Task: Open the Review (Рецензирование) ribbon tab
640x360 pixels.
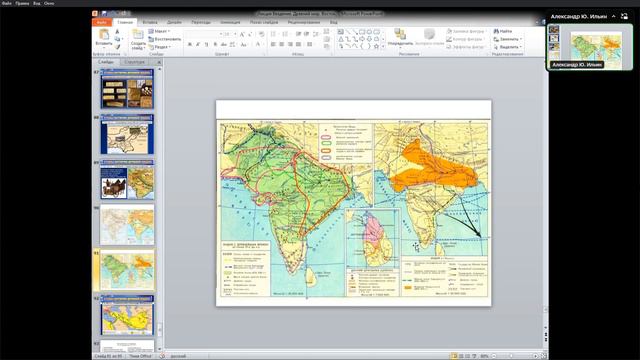Action: tap(304, 22)
